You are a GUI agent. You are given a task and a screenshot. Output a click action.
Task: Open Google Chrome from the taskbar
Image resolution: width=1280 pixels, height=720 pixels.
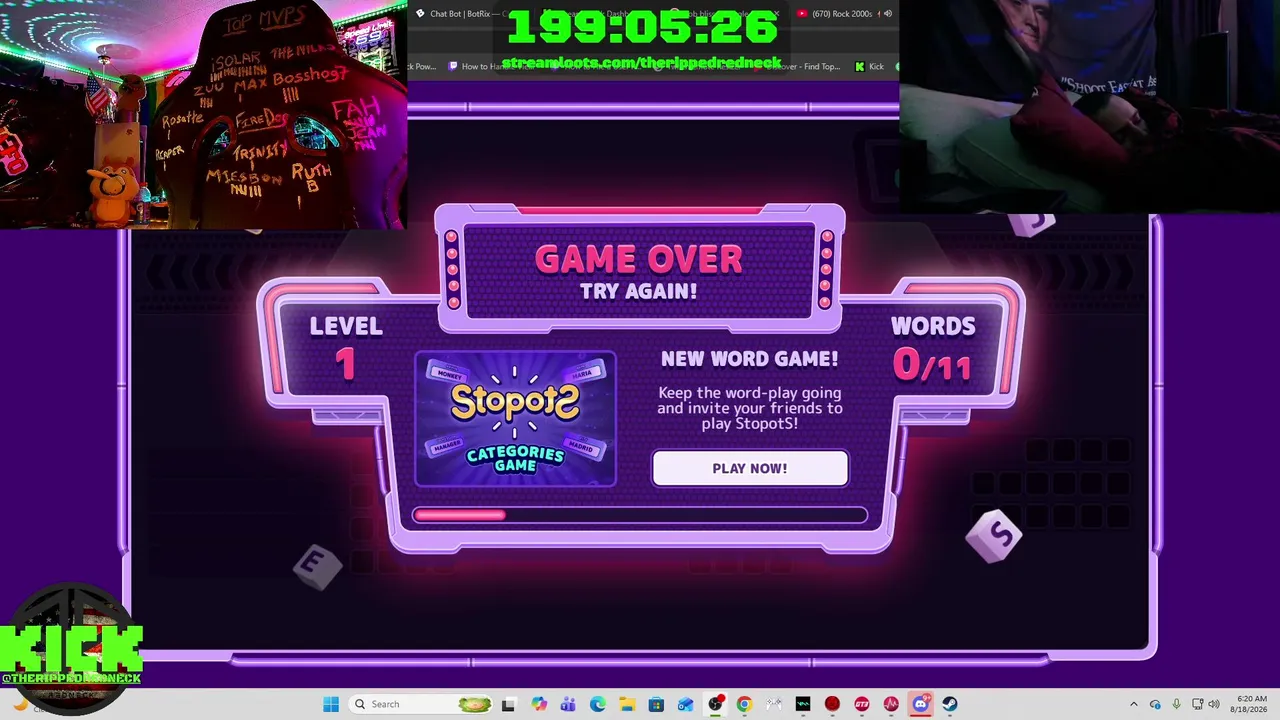pos(744,704)
